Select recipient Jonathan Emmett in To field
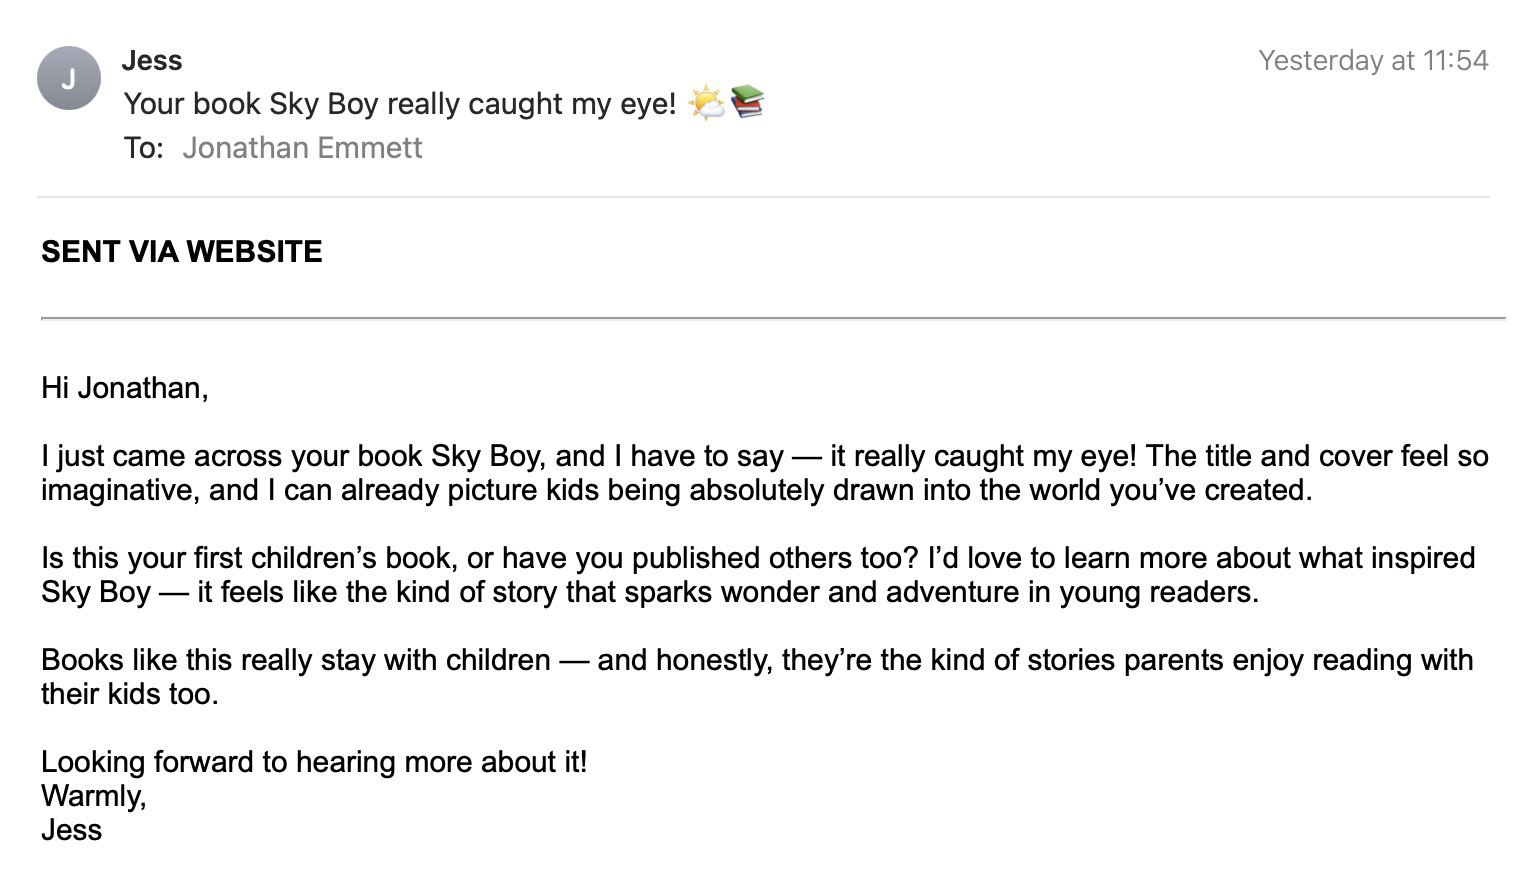 (302, 148)
